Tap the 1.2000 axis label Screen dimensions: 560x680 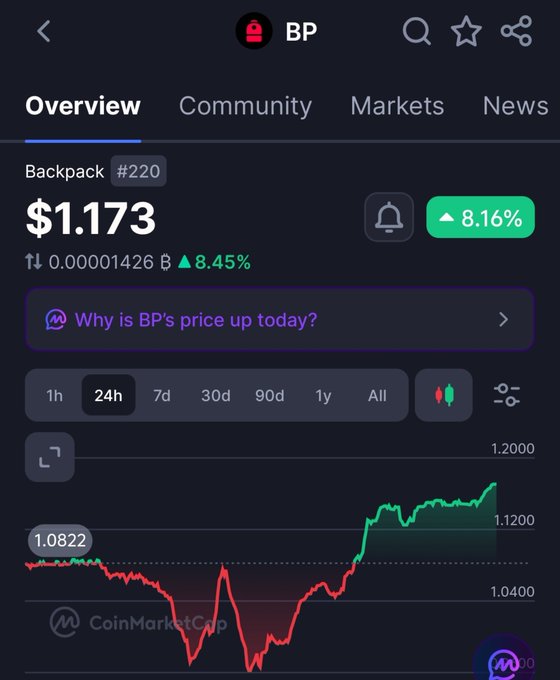point(513,448)
